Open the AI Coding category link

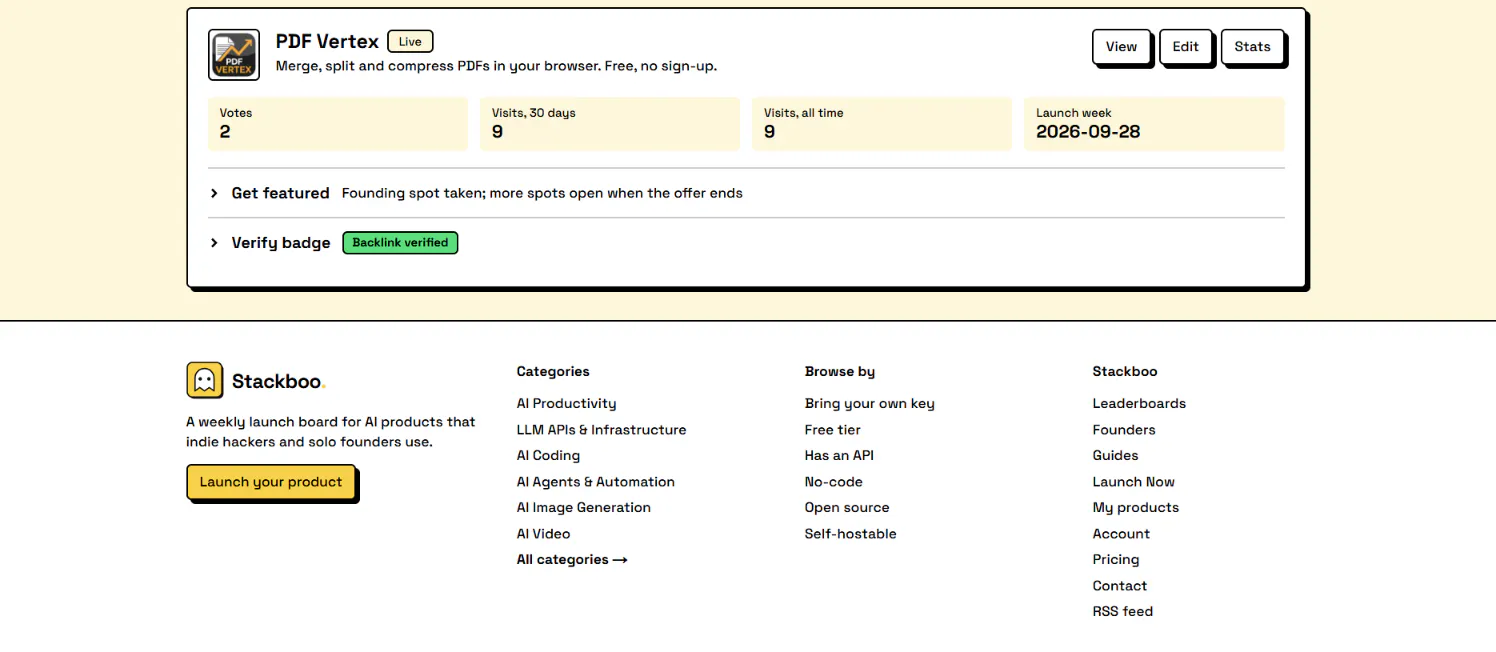tap(548, 456)
